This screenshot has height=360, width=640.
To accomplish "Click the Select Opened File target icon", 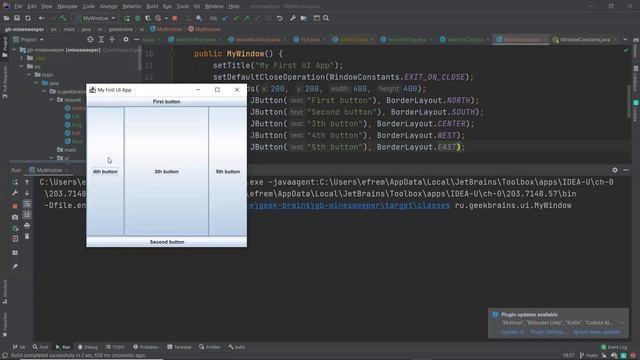I will (90, 40).
